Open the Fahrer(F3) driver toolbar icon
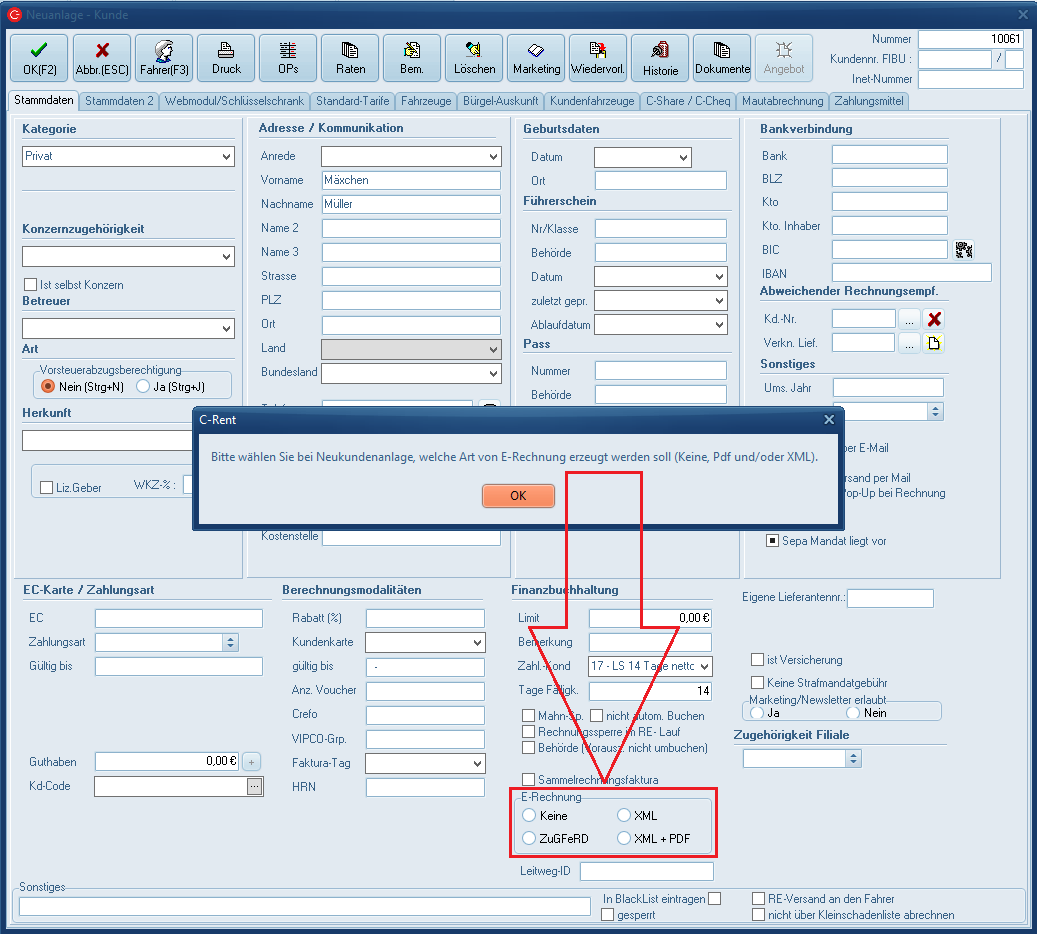This screenshot has width=1037, height=934. click(163, 58)
